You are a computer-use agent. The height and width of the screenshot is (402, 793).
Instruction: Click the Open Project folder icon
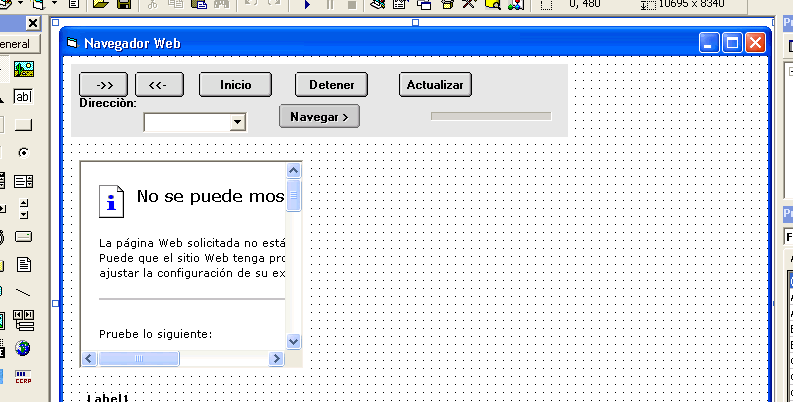101,5
